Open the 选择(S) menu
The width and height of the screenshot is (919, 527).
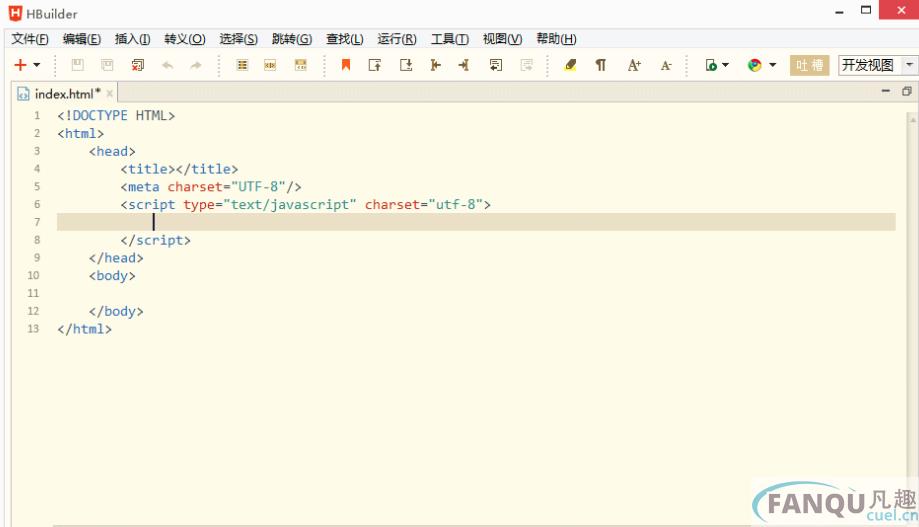tap(239, 39)
